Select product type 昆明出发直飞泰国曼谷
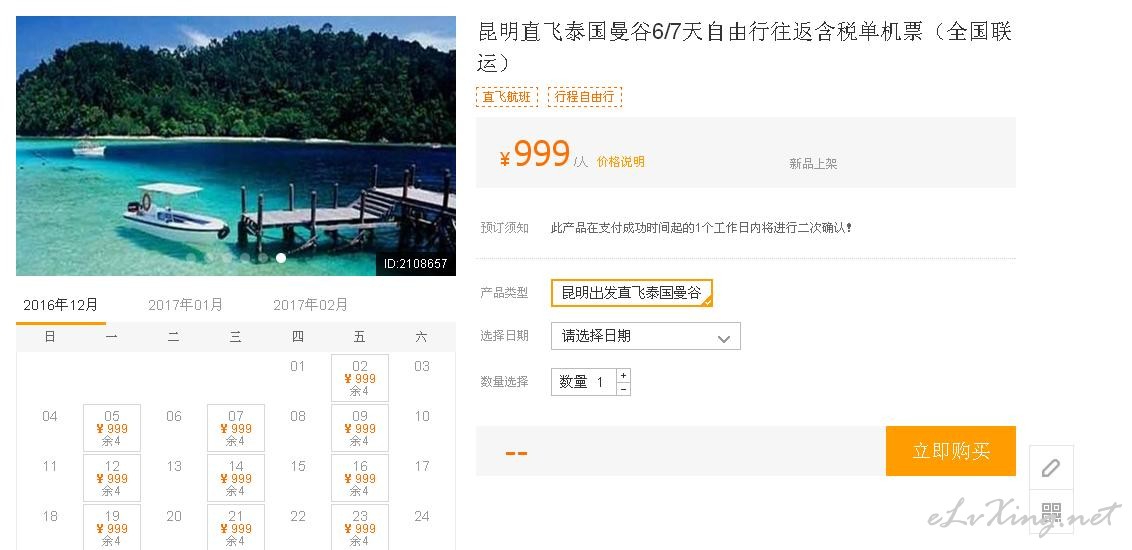The height and width of the screenshot is (550, 1132). [x=632, y=293]
